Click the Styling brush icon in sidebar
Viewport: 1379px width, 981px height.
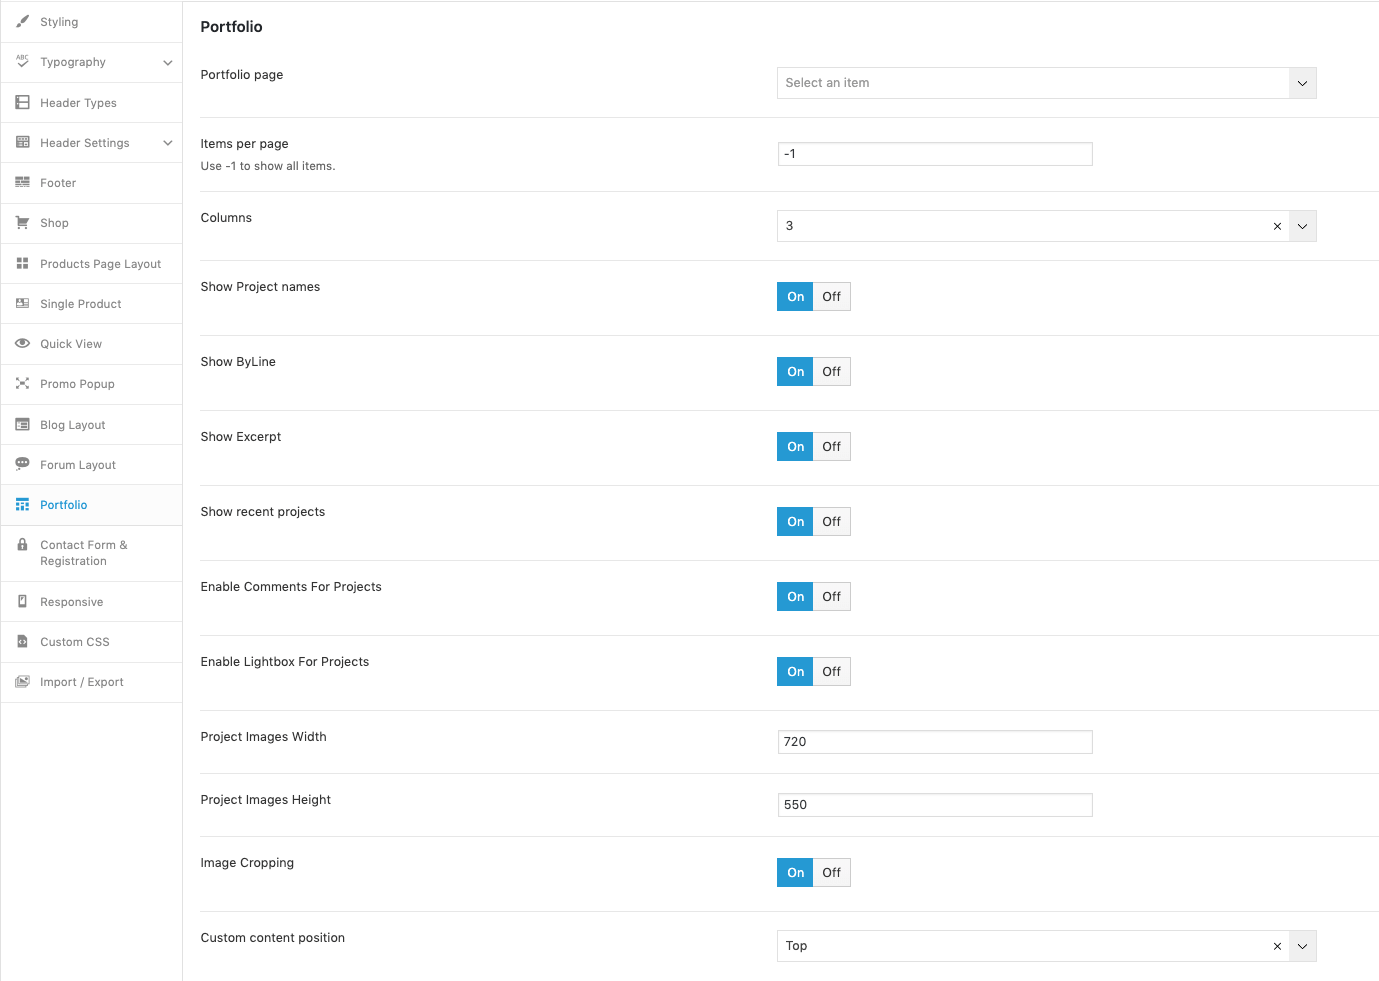pos(22,21)
